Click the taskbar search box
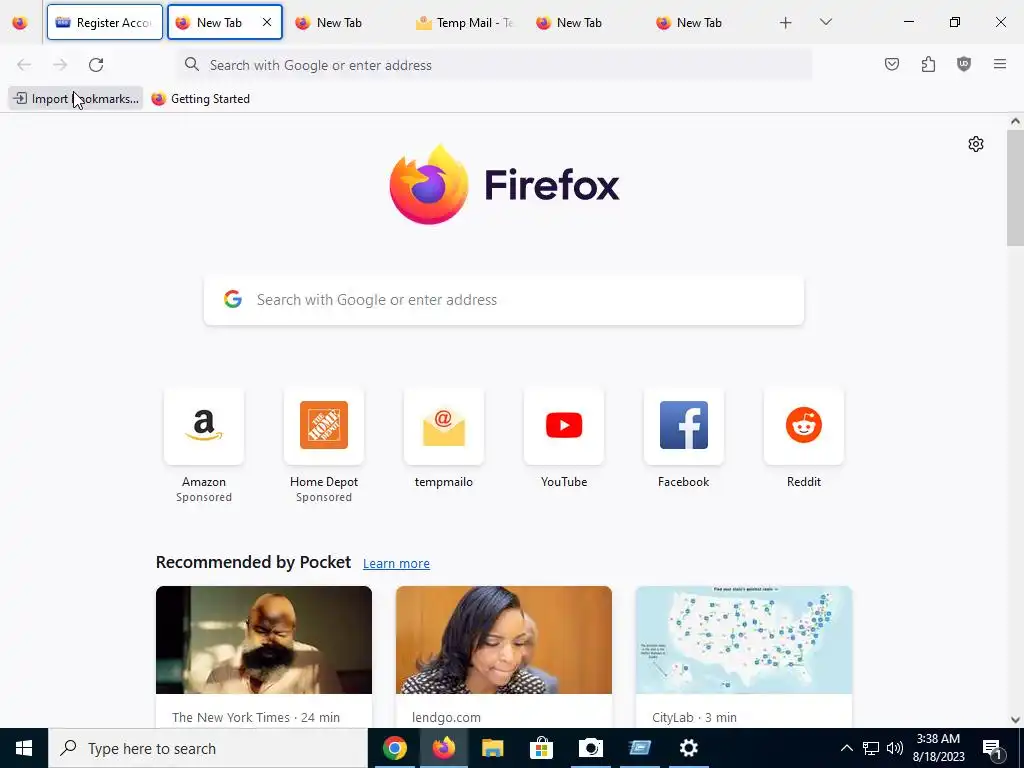This screenshot has width=1024, height=768. [208, 748]
